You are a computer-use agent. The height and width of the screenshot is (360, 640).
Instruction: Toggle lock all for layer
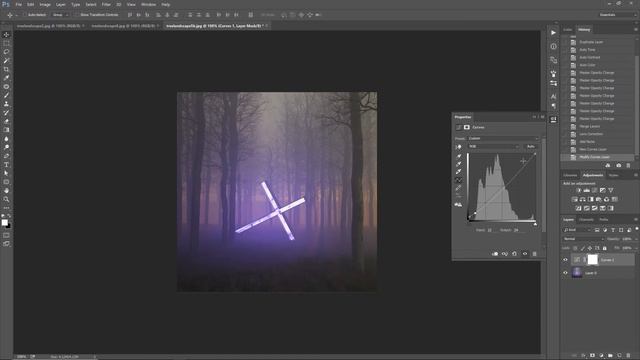coord(604,248)
